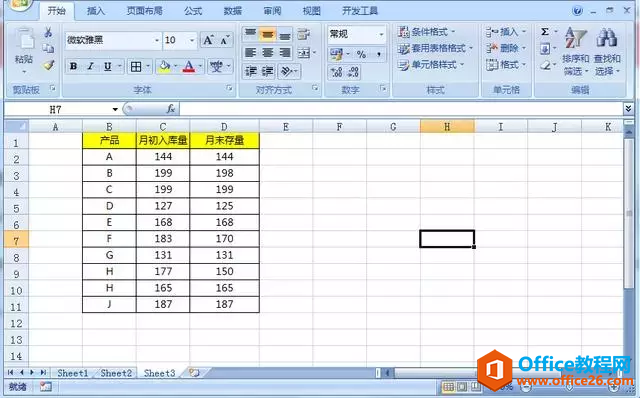Align text right
Viewport: 640px width, 398px height.
pos(285,53)
